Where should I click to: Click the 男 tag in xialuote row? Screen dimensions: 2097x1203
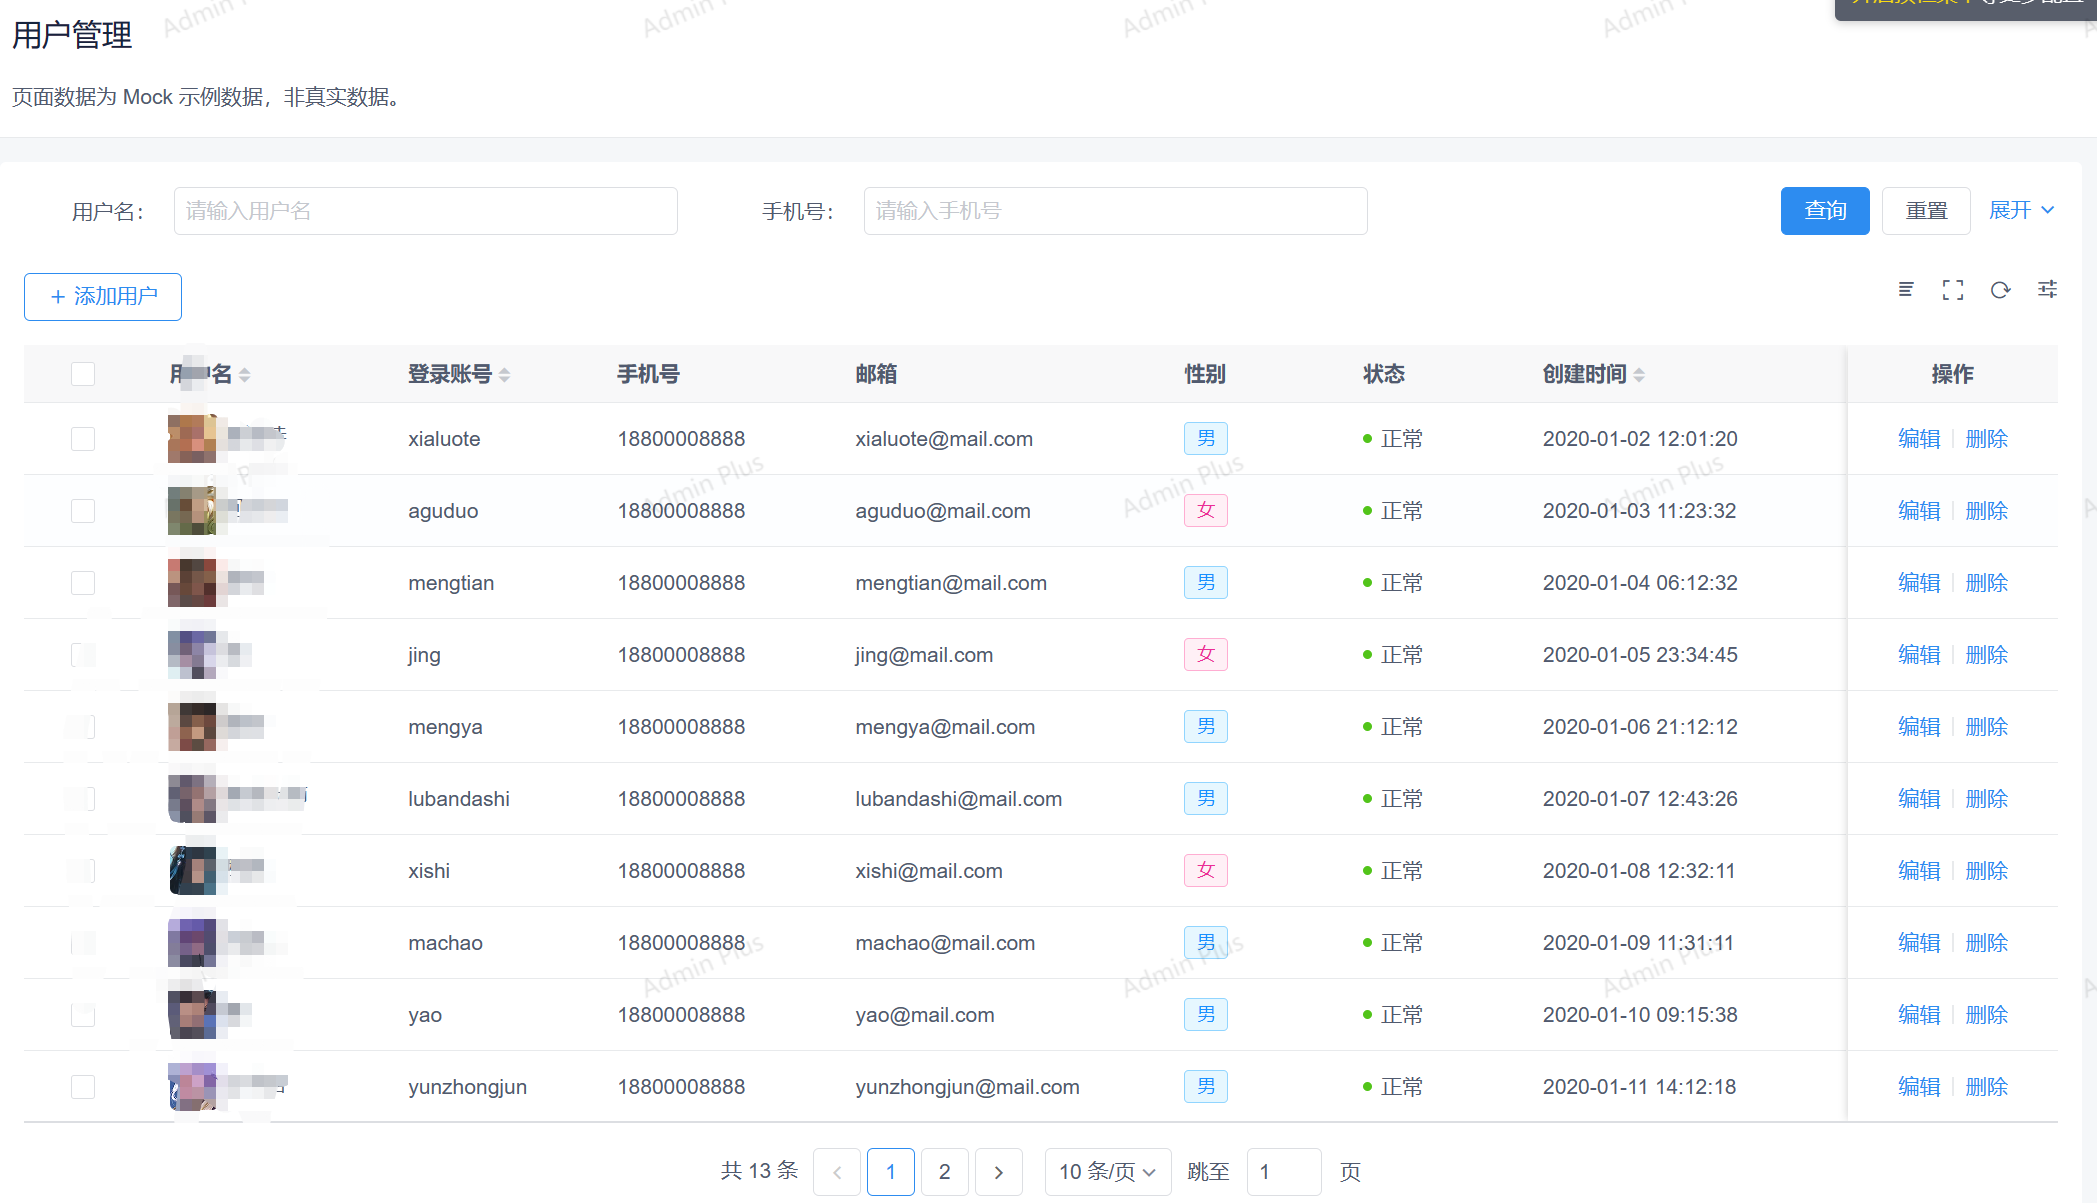tap(1206, 439)
